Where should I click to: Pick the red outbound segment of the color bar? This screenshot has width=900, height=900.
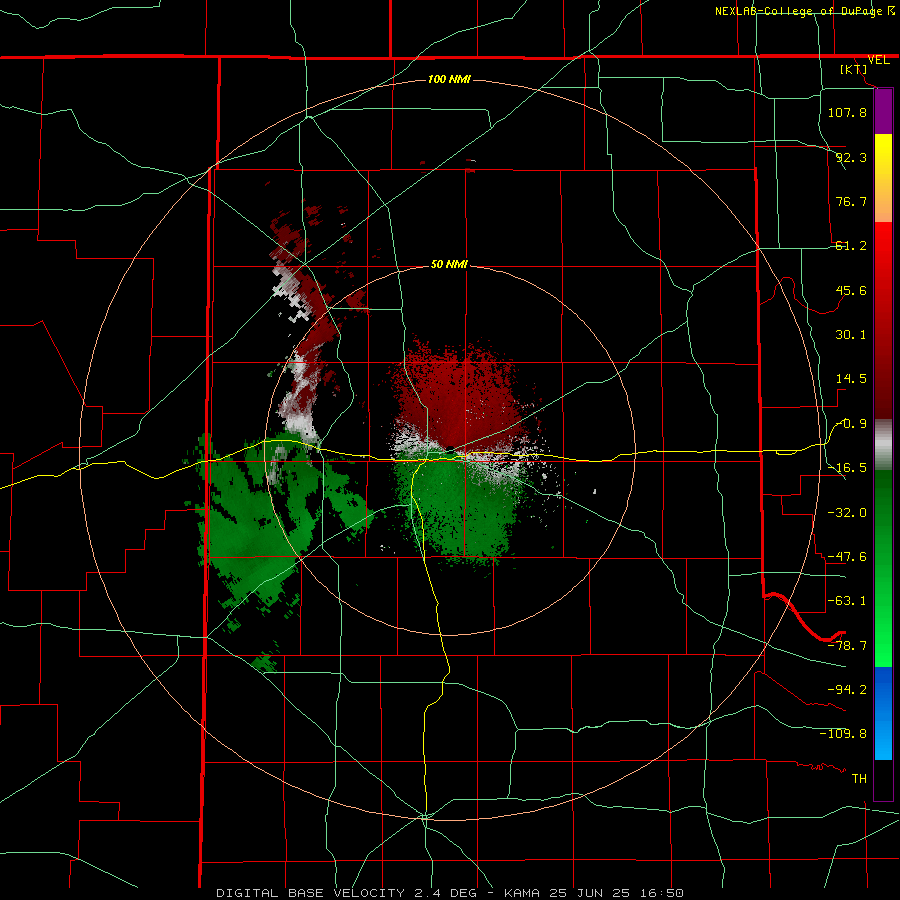[883, 320]
